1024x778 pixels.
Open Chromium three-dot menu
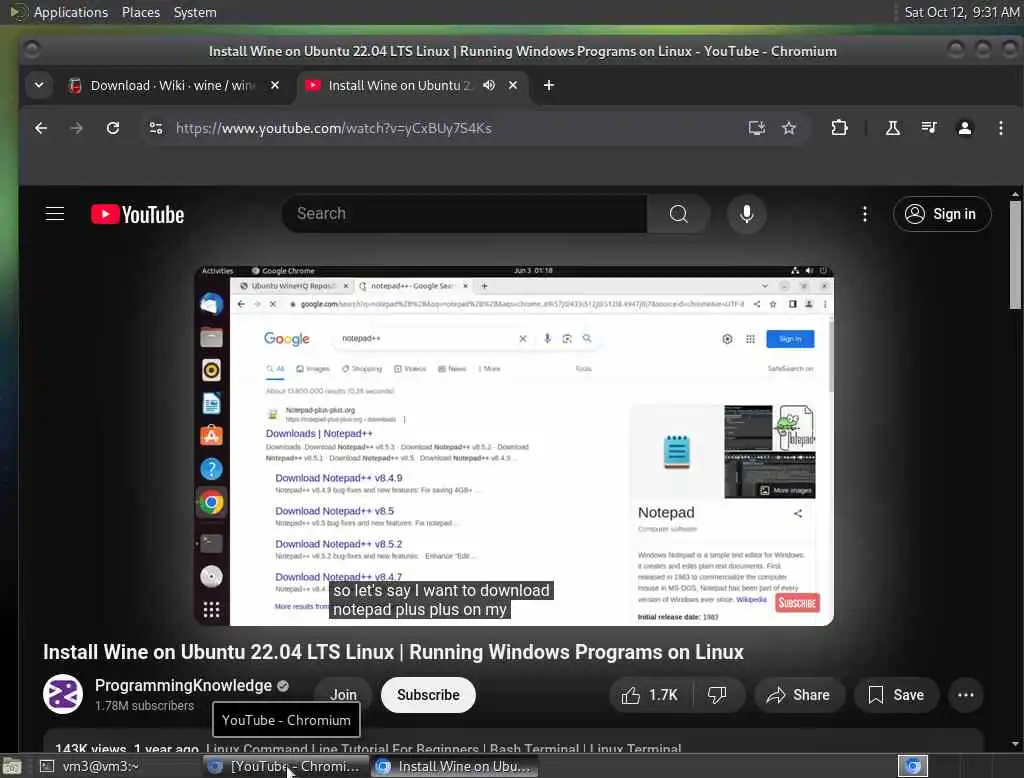click(x=1000, y=128)
